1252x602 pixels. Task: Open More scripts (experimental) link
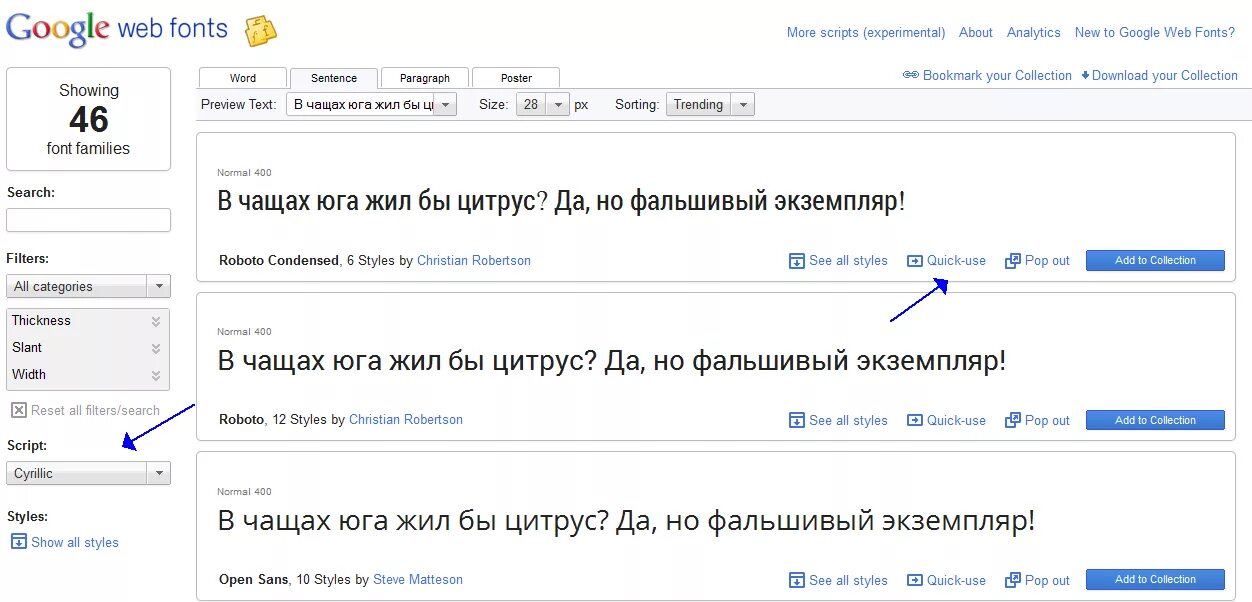[866, 33]
